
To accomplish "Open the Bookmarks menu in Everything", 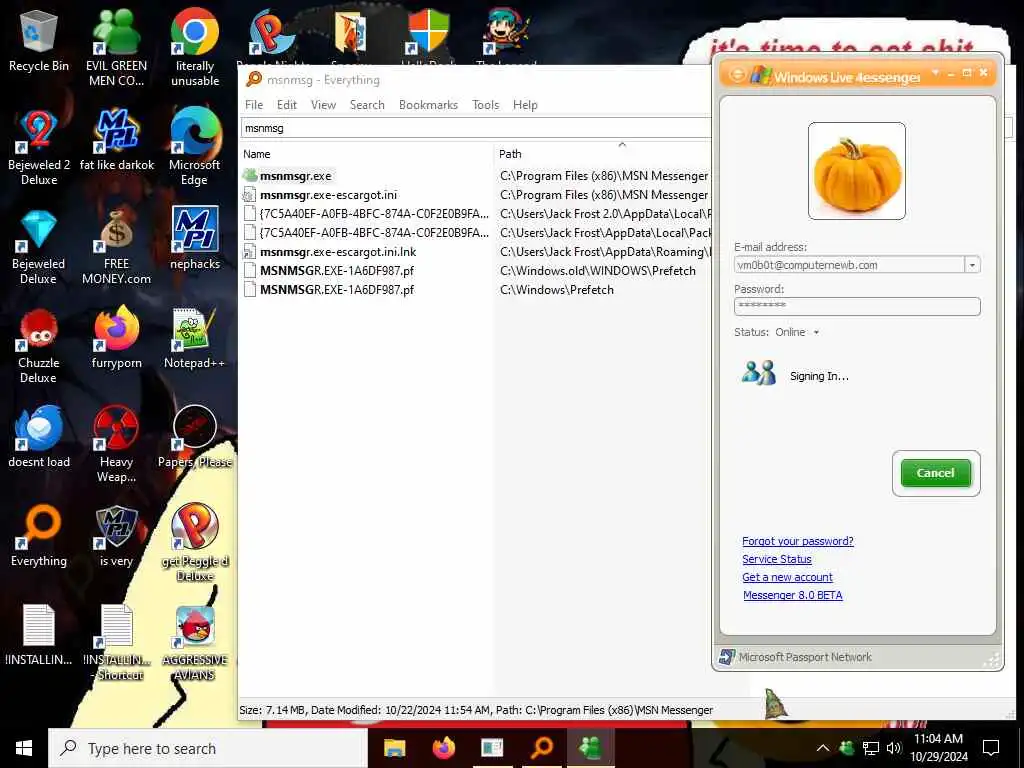I will [428, 104].
